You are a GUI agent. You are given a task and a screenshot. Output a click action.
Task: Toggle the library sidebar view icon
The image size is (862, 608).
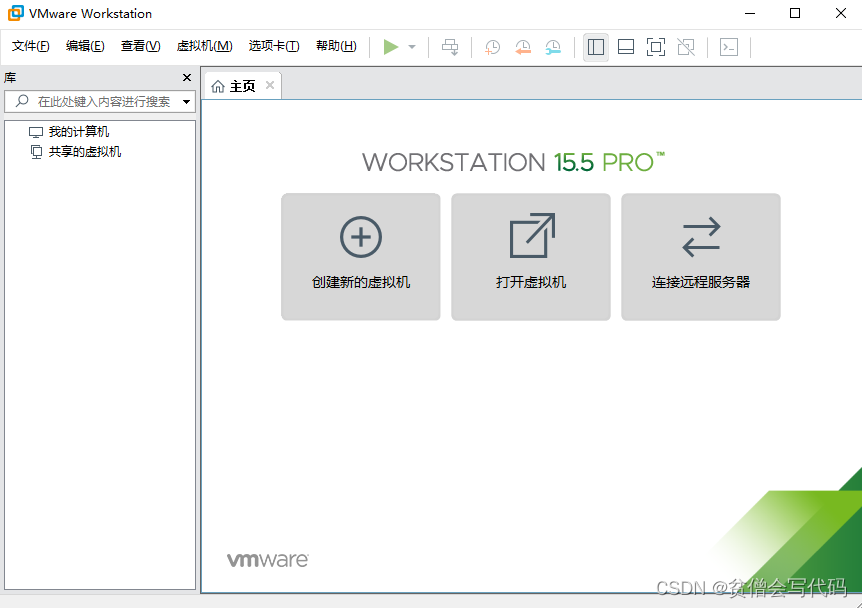[x=596, y=47]
